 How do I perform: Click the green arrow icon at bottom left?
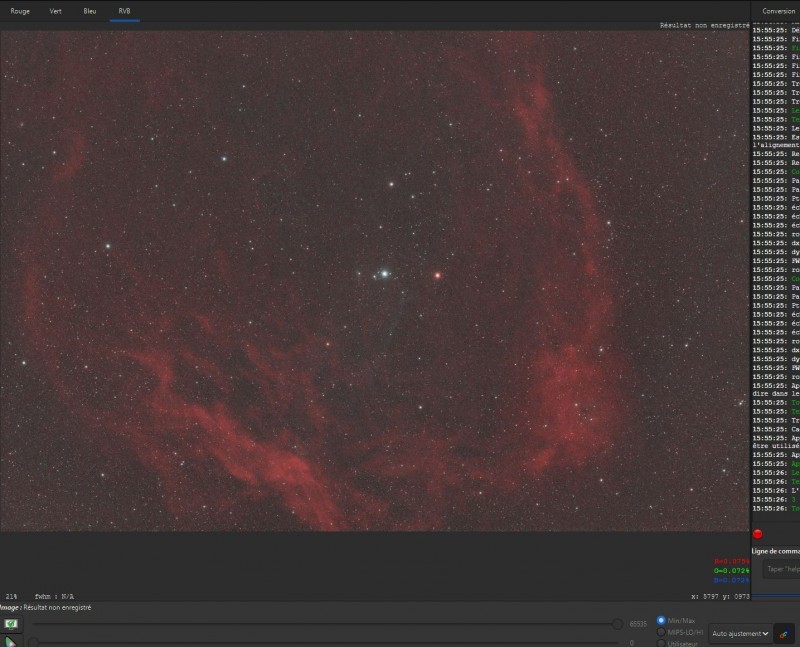coord(10,641)
